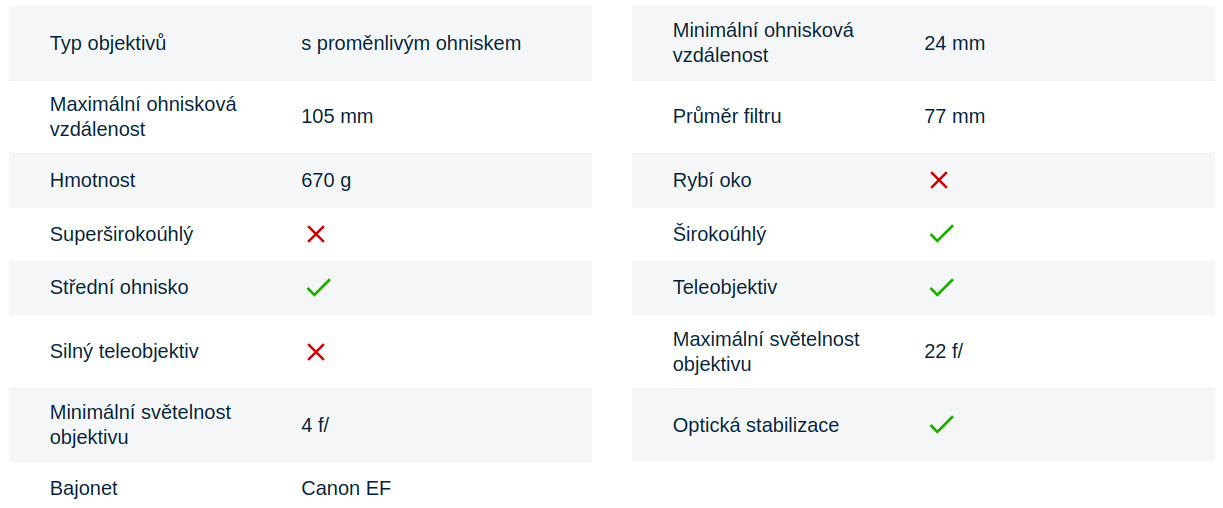Click green check icon for Širokoúhlý

pos(941,234)
